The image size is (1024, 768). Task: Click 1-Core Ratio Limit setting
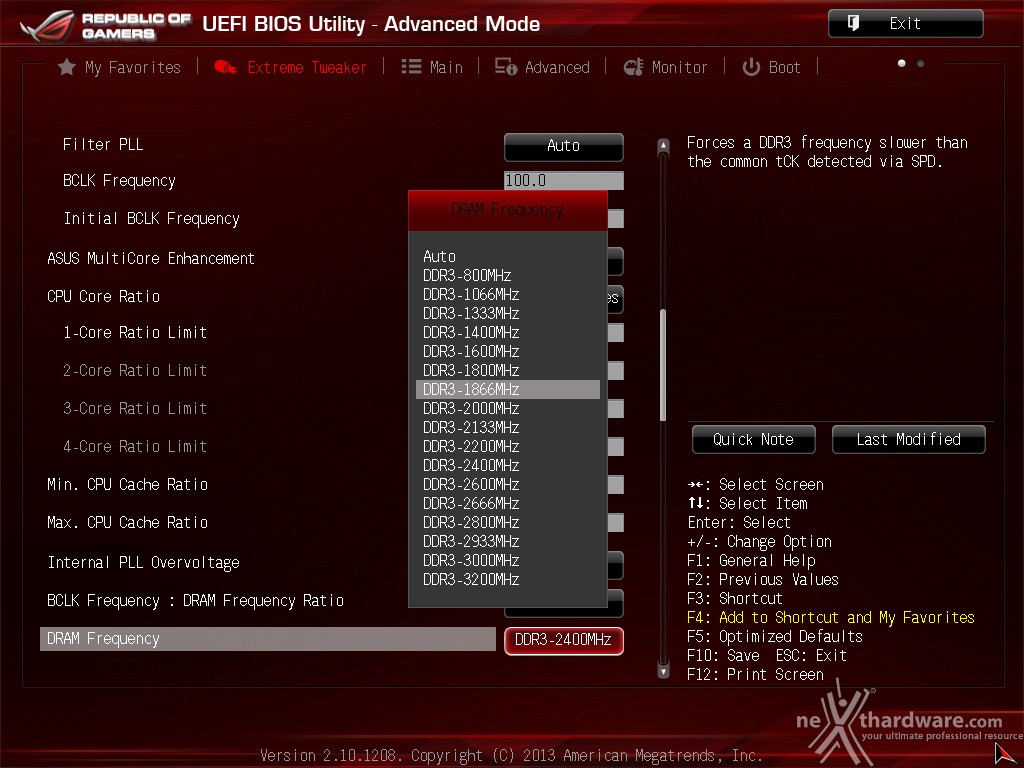(135, 332)
